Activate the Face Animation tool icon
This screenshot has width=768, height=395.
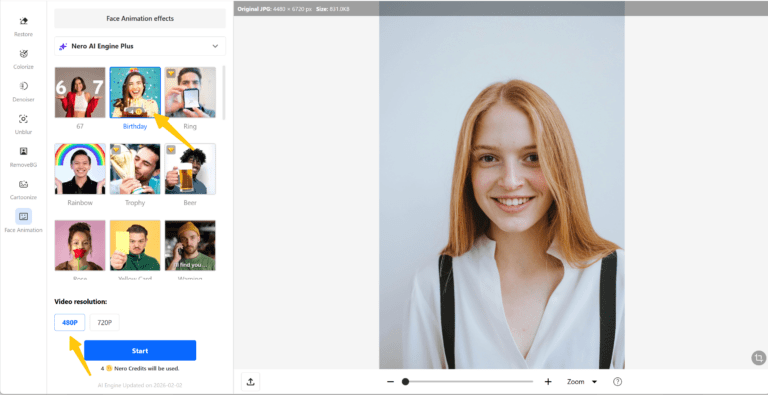24,216
